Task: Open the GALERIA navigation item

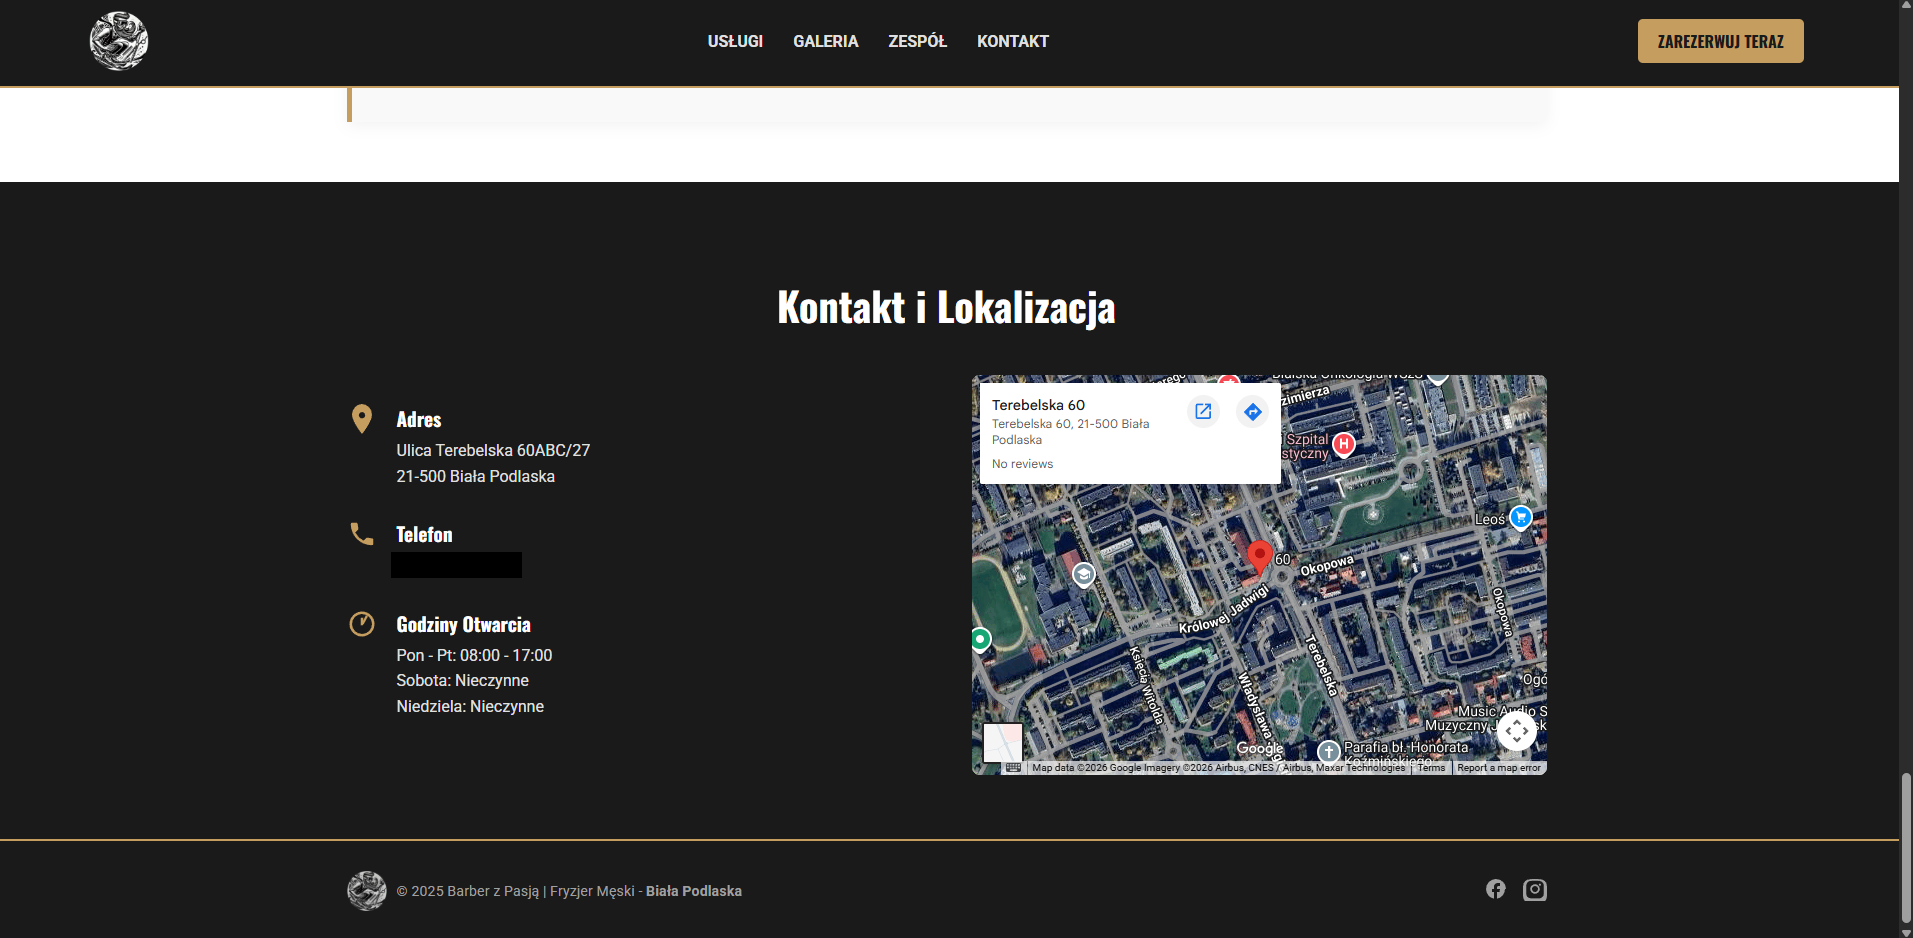Action: tap(824, 41)
